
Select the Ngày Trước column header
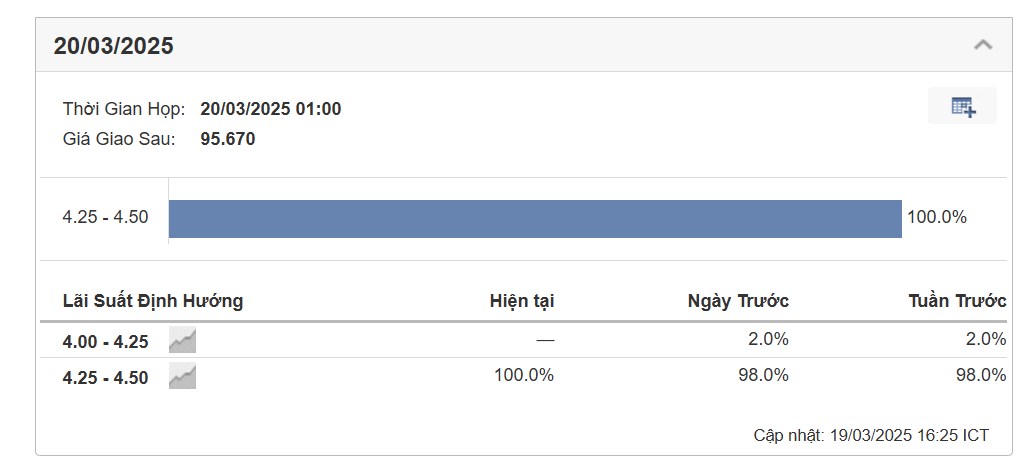738,301
